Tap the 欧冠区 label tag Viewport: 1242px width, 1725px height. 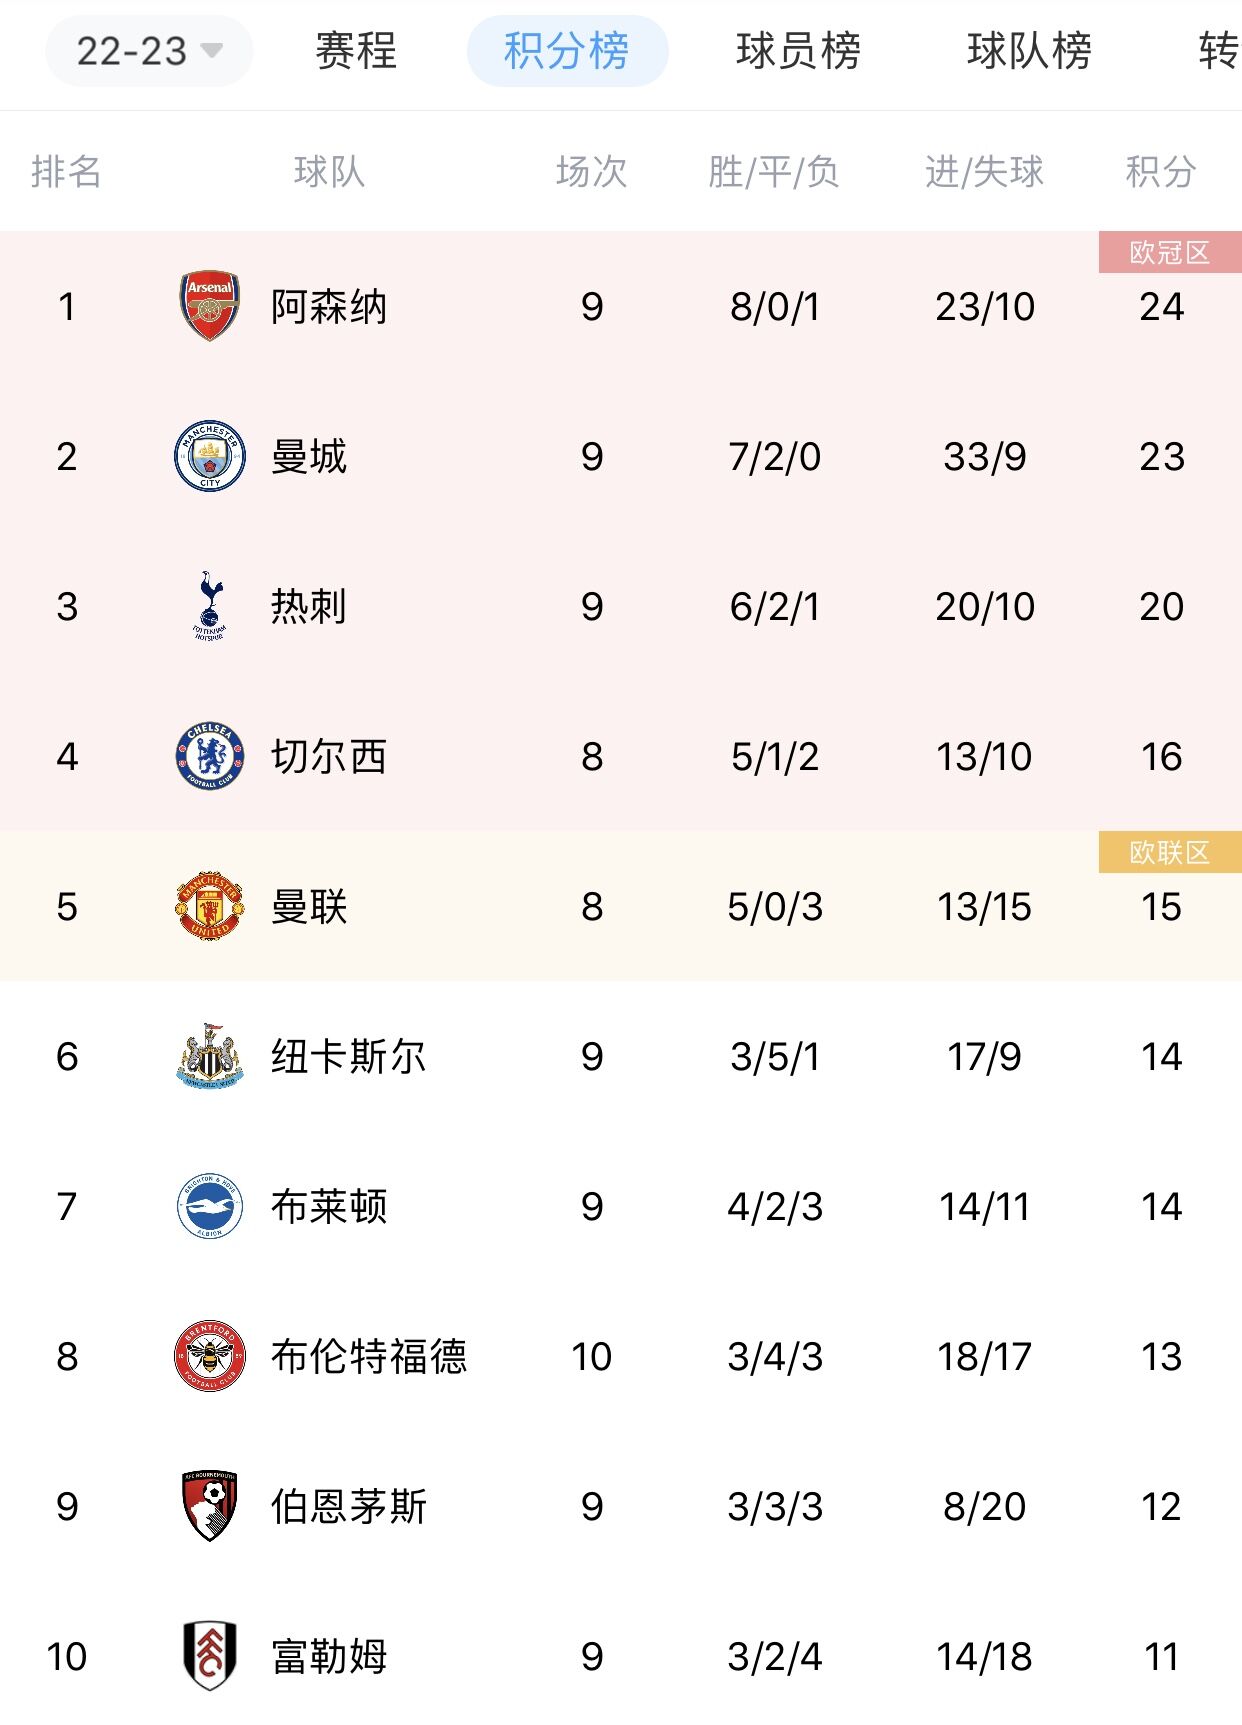1170,252
